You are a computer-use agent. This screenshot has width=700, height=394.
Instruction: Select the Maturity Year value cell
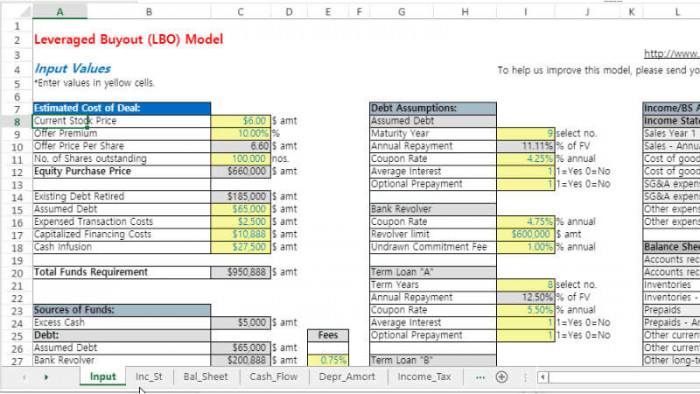525,133
